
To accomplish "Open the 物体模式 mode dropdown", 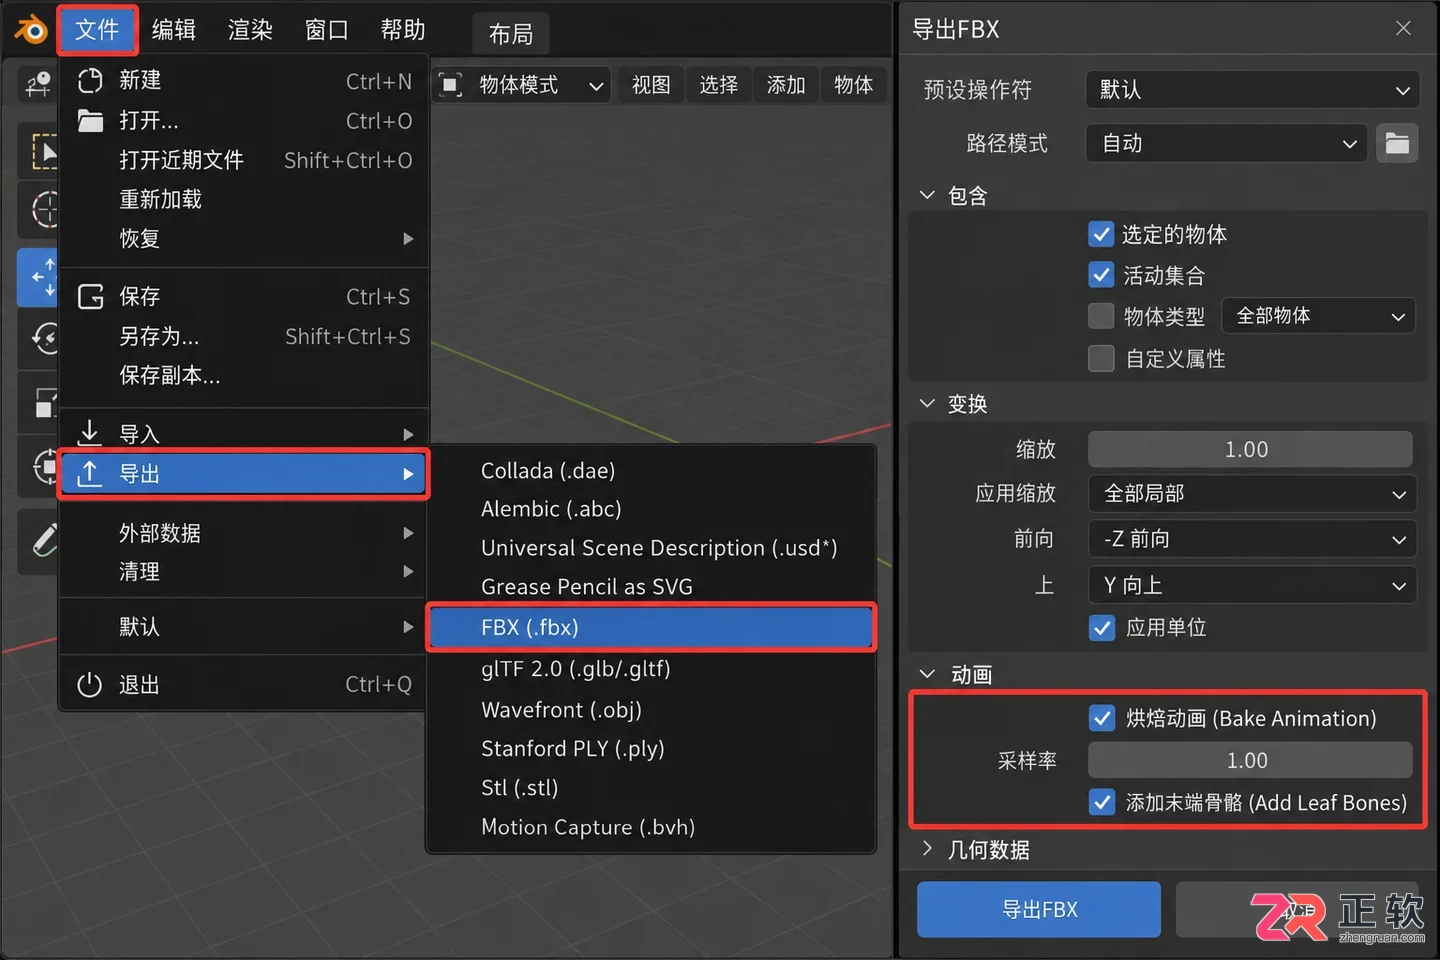I will coord(524,85).
